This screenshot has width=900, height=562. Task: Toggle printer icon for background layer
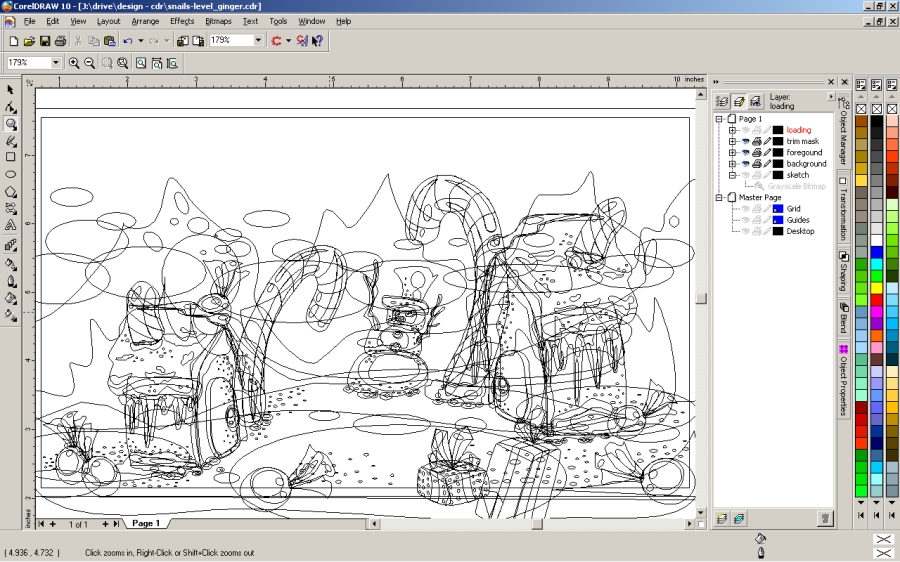[x=756, y=164]
